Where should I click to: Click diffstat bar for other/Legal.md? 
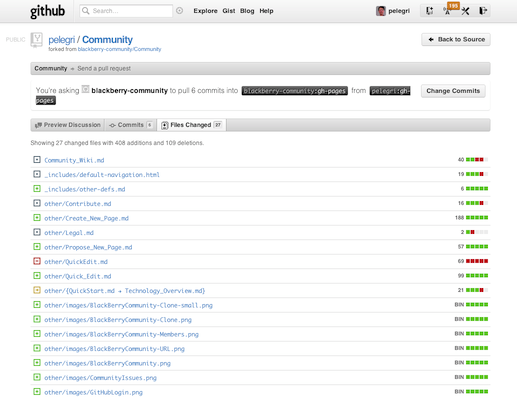coord(477,232)
